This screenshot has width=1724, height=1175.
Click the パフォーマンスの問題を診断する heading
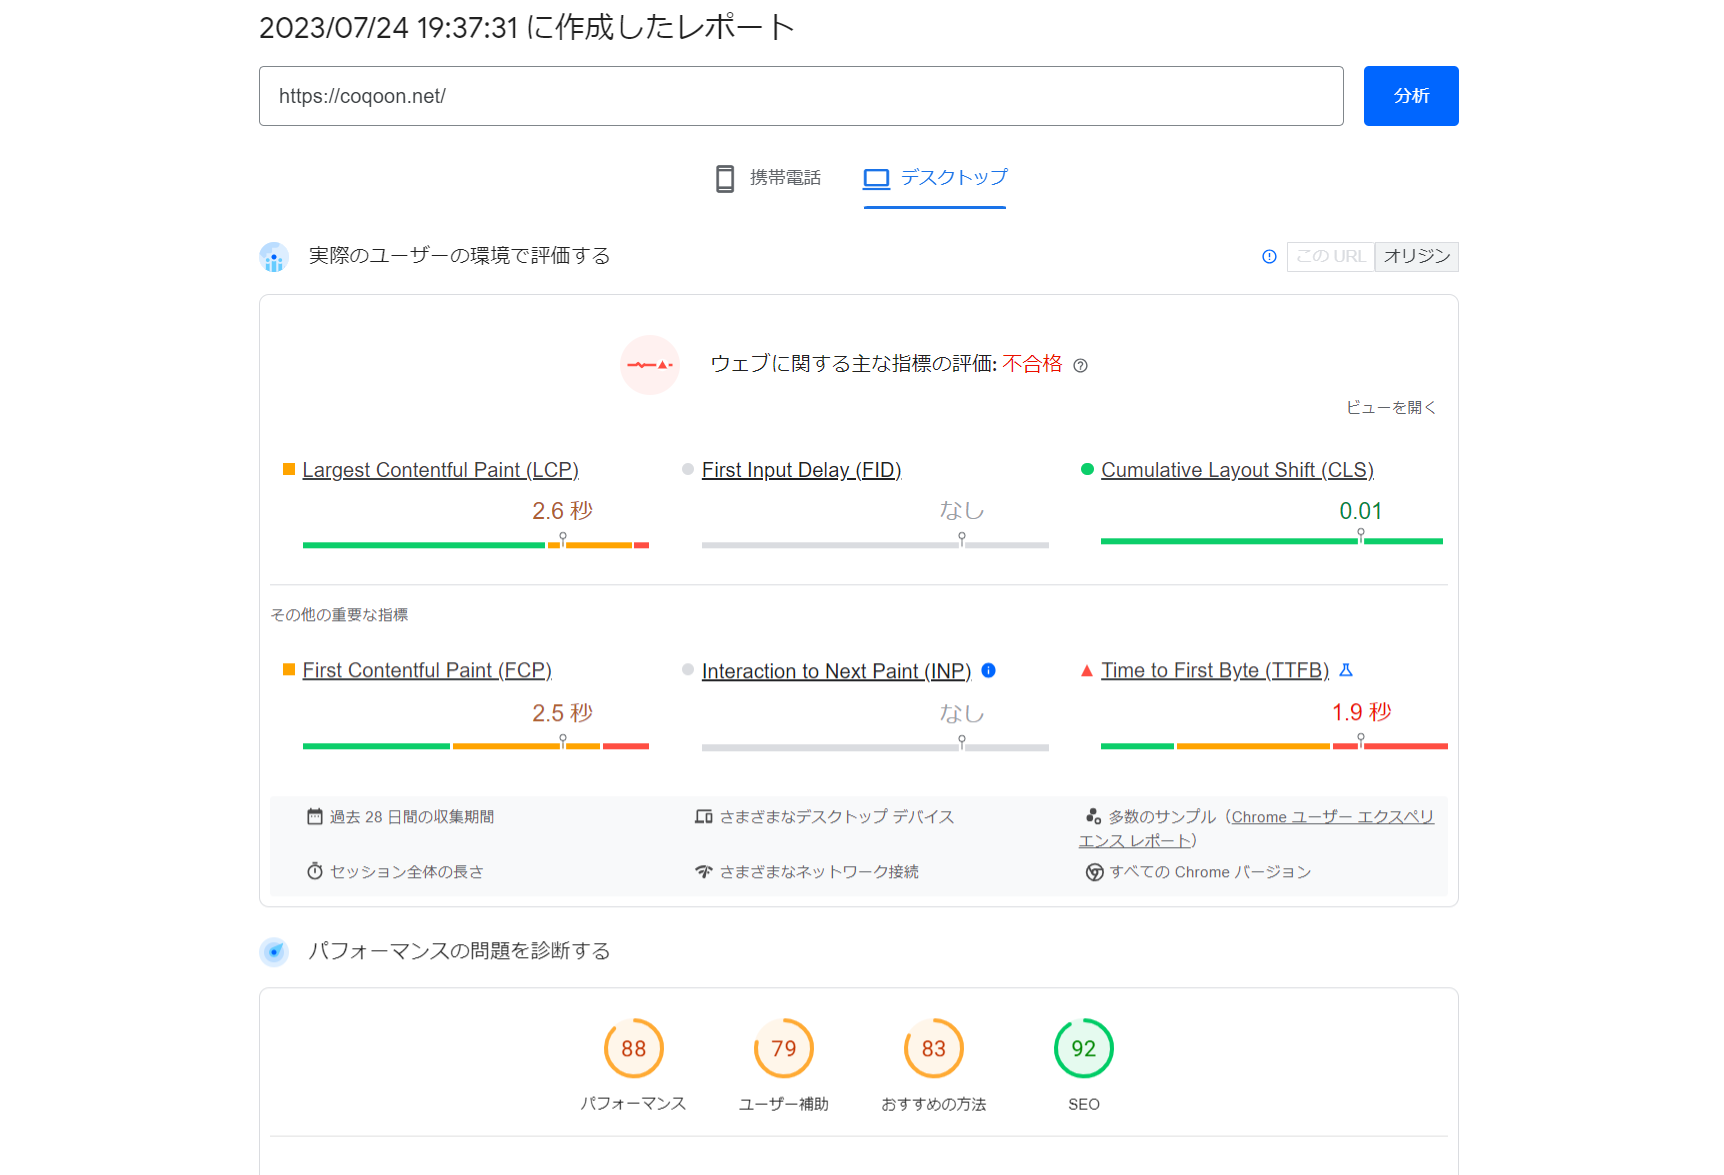pyautogui.click(x=459, y=951)
